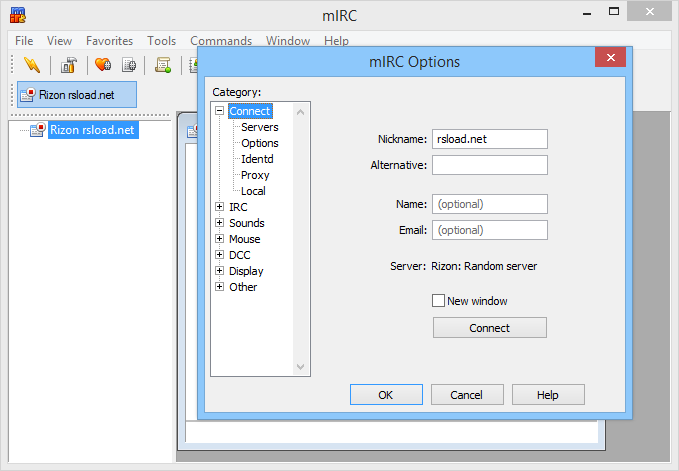Expand the IRC category
The image size is (679, 471).
pos(220,207)
